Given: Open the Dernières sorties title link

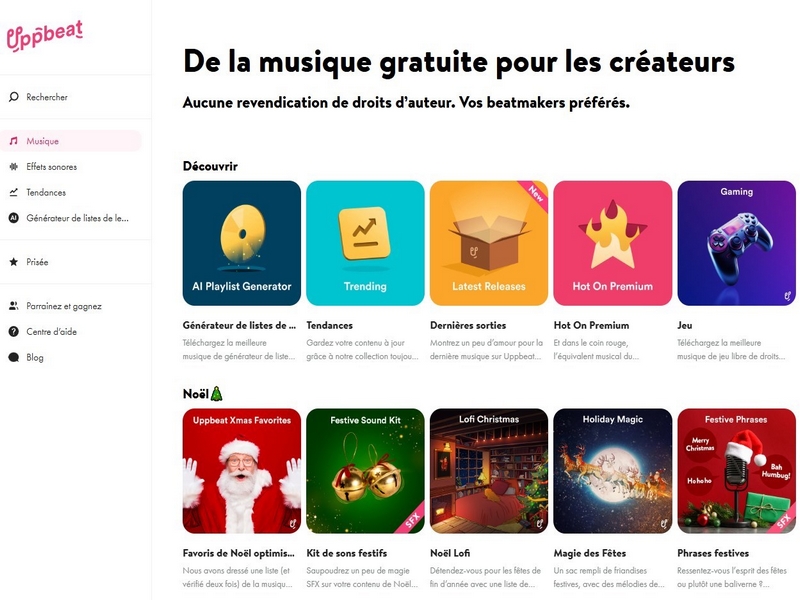Looking at the screenshot, I should click(468, 325).
